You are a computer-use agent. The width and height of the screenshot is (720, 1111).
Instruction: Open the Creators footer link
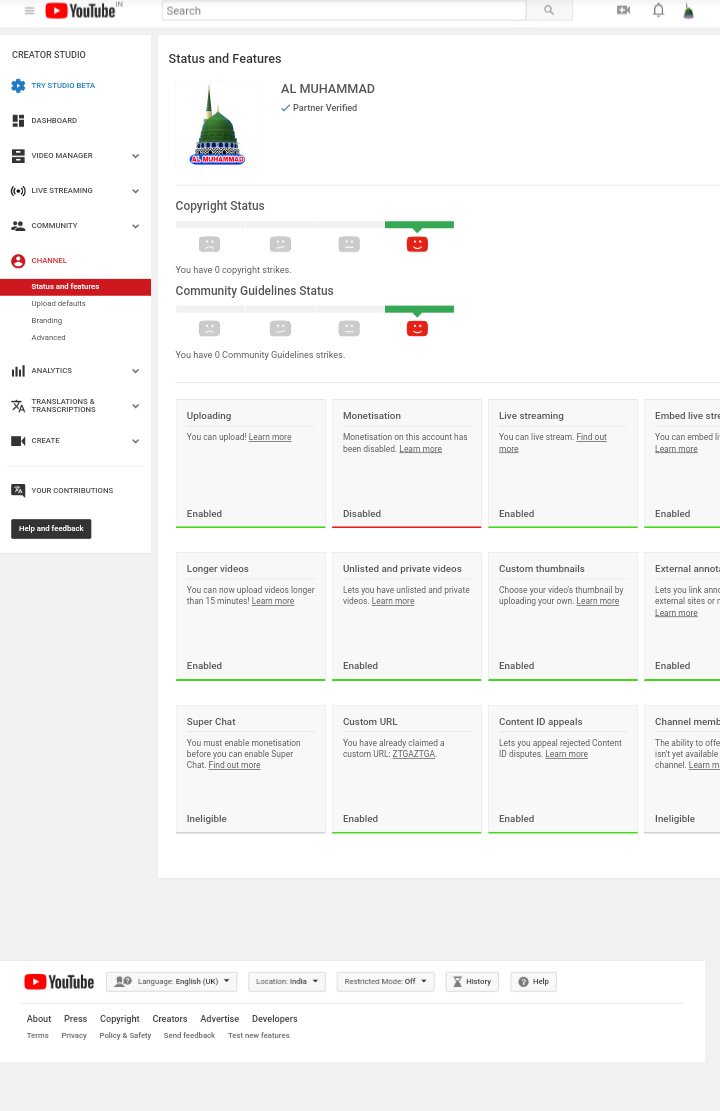[170, 1019]
